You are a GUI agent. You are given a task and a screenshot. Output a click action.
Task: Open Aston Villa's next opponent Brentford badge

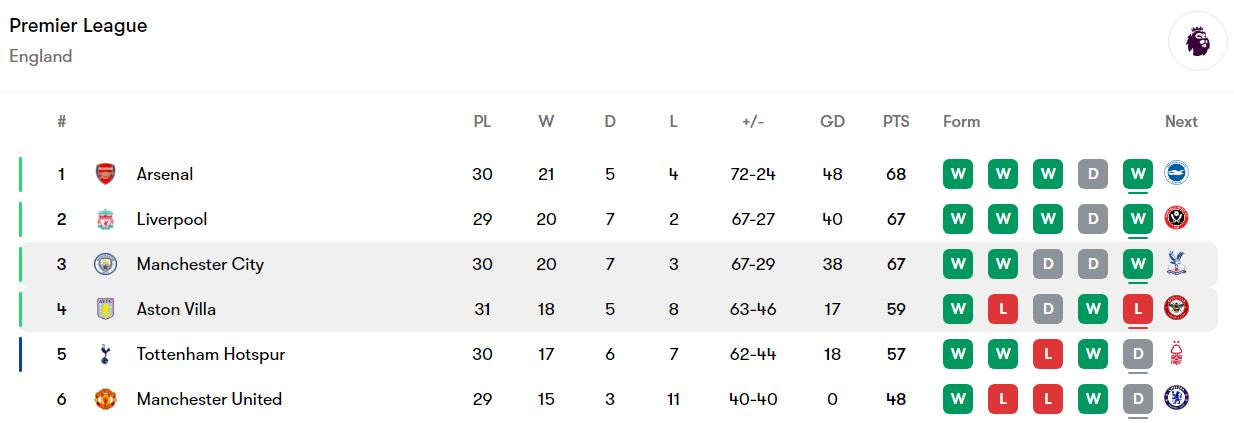coord(1177,309)
